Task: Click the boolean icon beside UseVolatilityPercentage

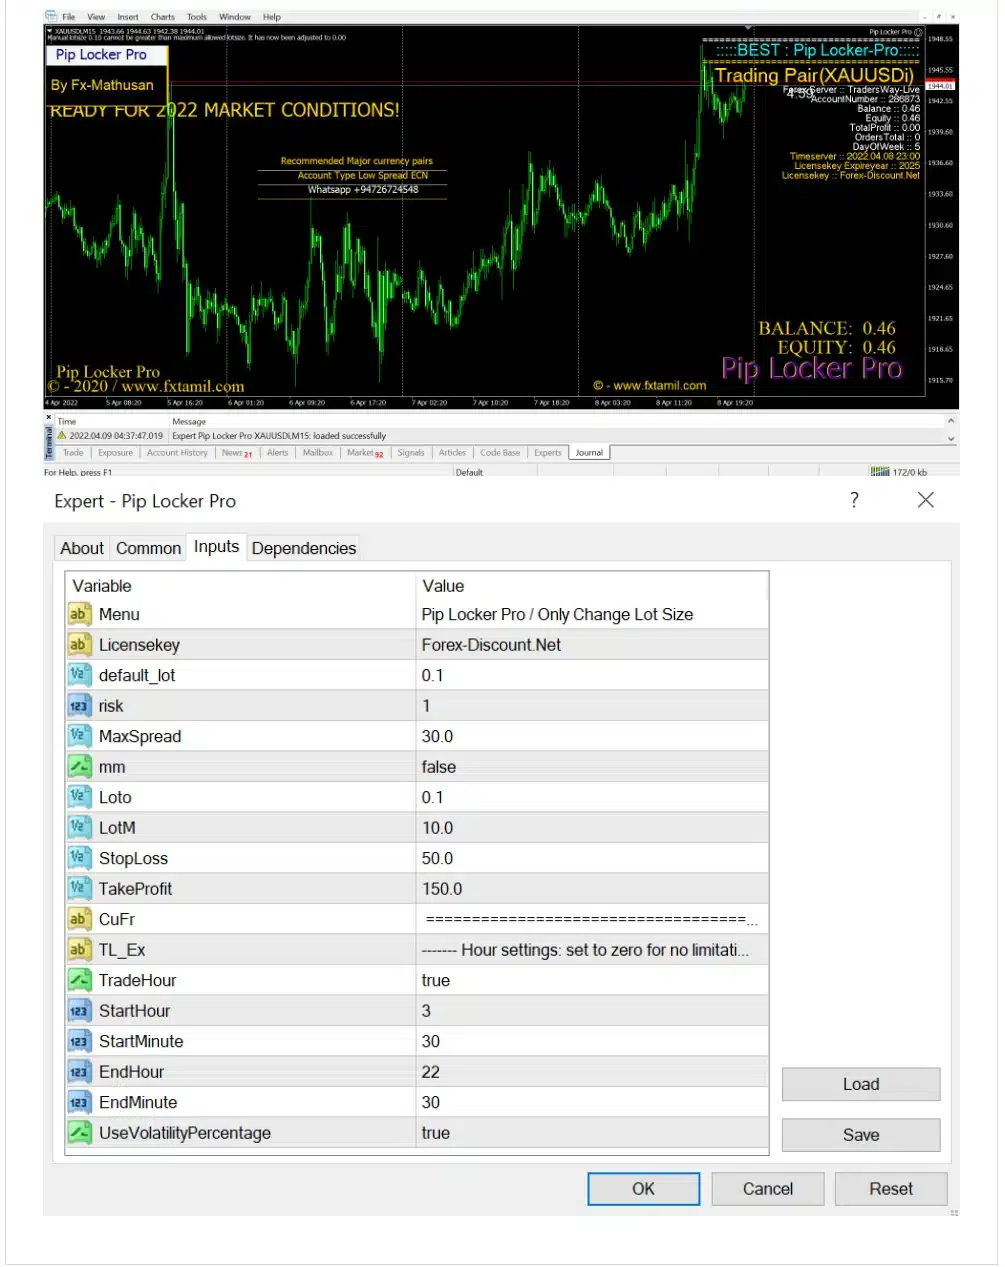Action: point(78,1133)
